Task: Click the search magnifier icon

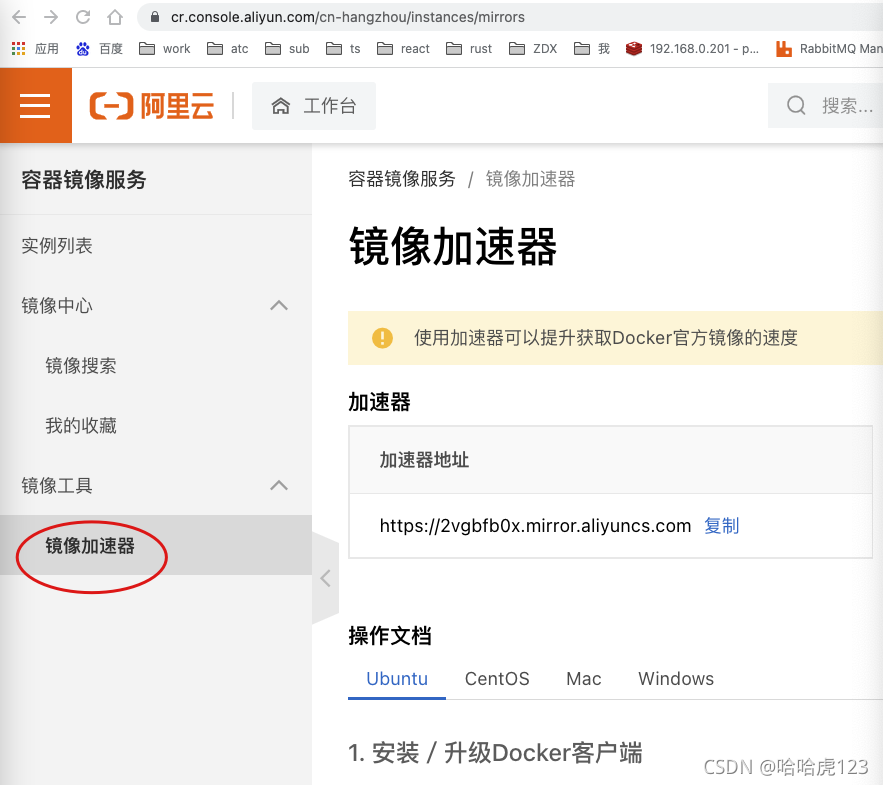Action: (796, 105)
